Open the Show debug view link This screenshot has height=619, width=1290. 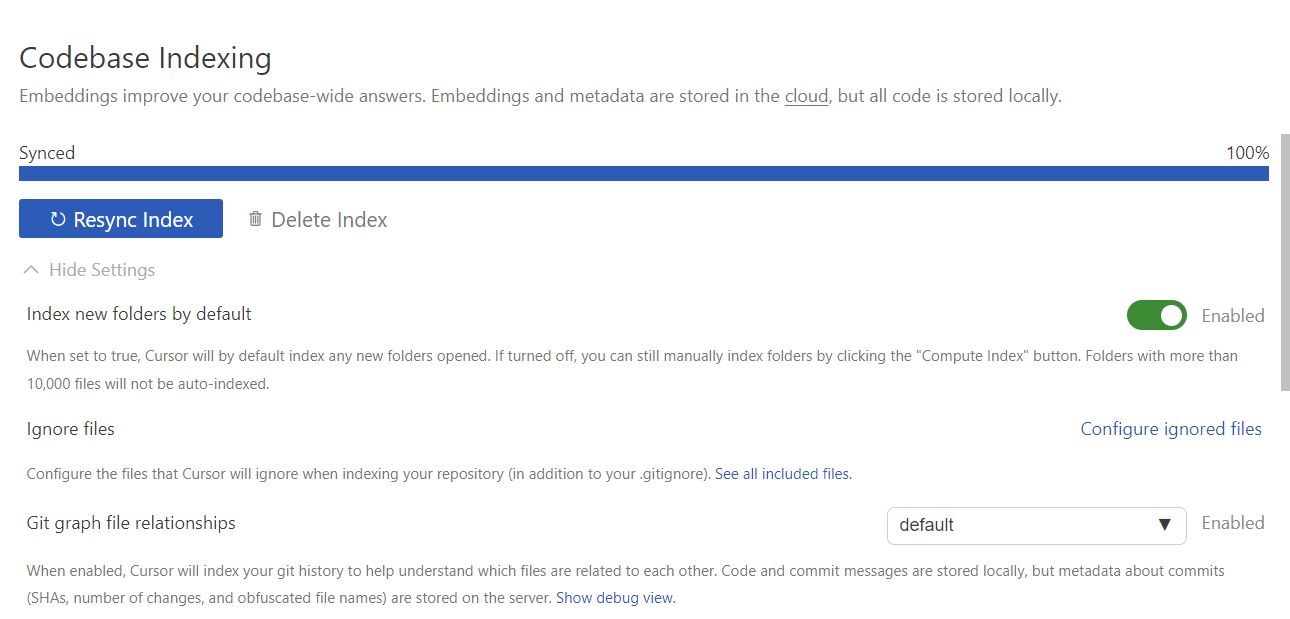point(615,598)
